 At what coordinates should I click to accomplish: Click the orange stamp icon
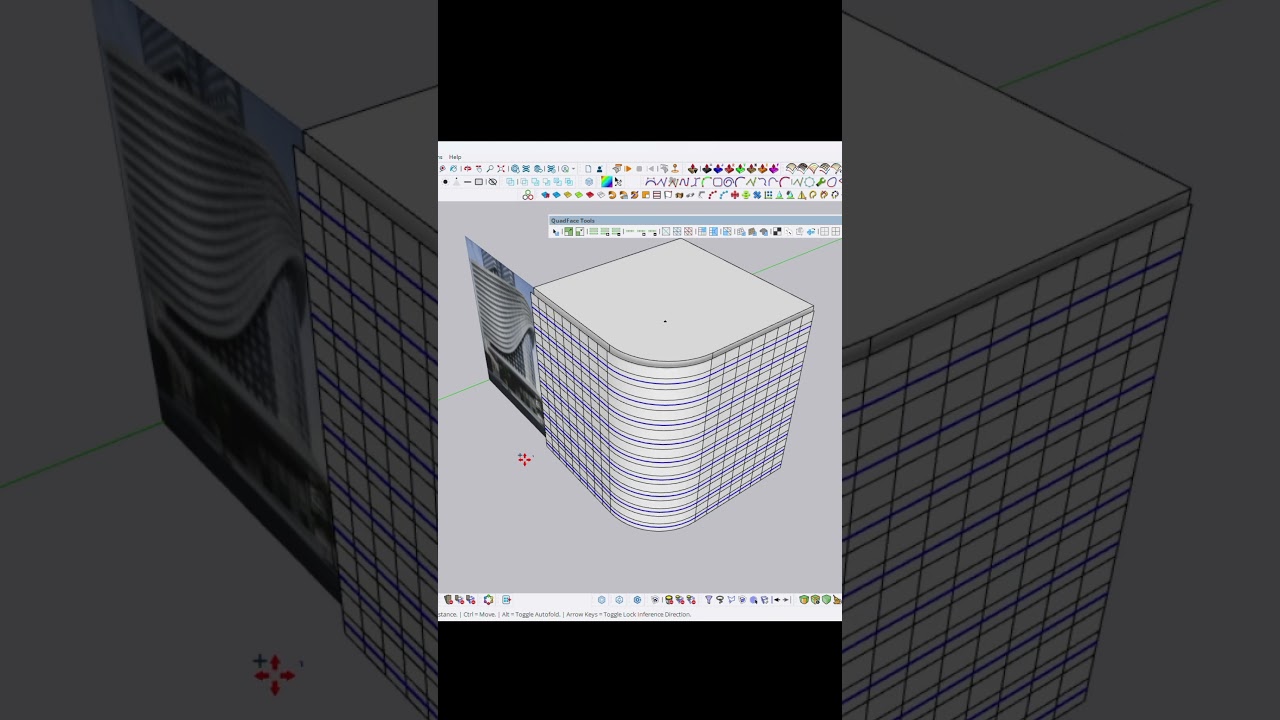(675, 169)
